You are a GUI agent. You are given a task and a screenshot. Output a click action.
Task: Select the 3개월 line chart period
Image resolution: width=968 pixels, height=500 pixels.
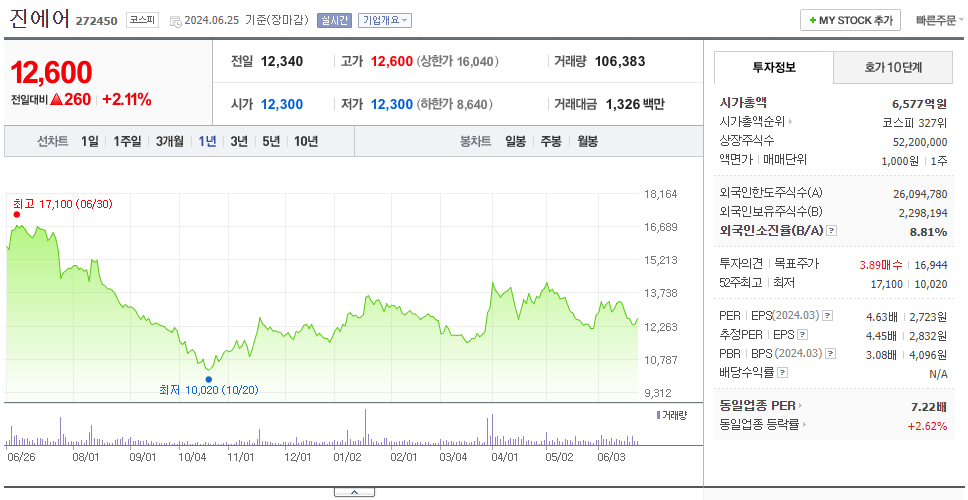click(x=170, y=141)
